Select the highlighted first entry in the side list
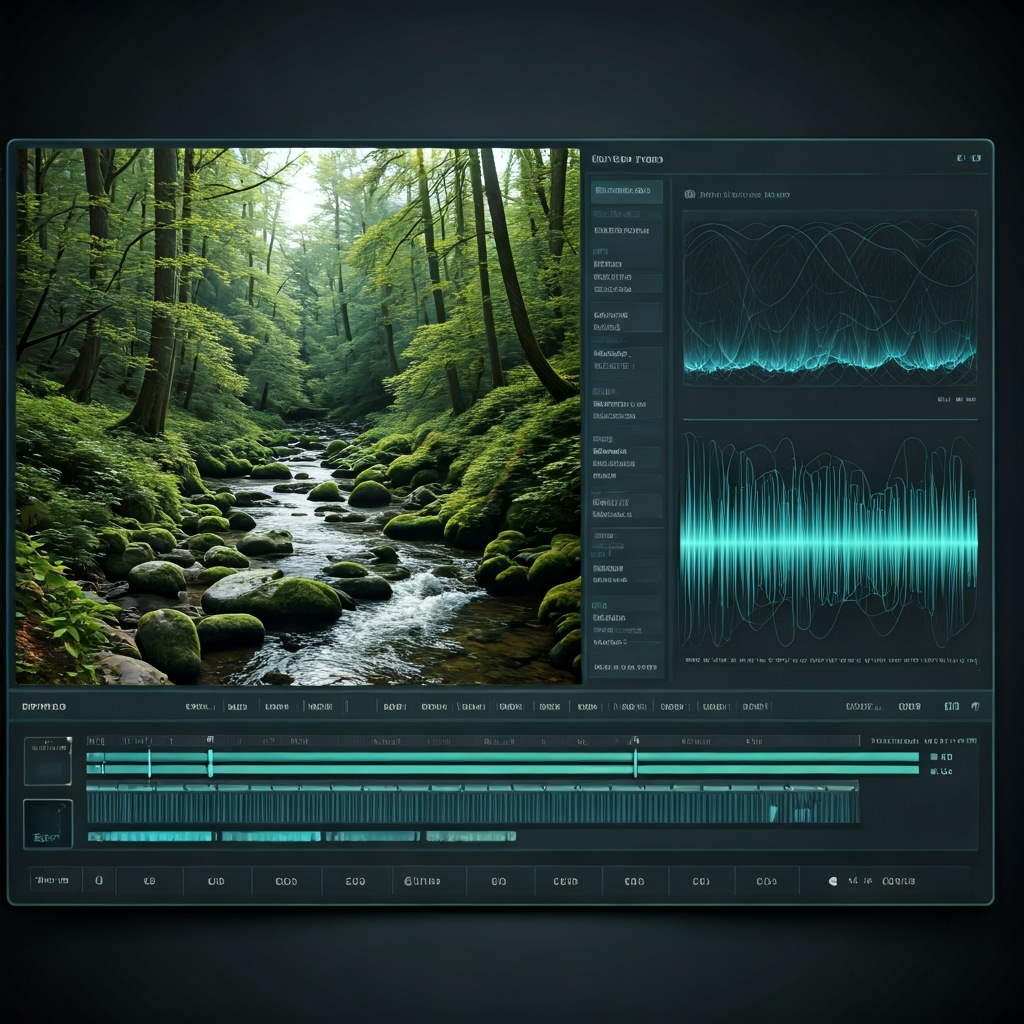1024x1024 pixels. coord(626,190)
